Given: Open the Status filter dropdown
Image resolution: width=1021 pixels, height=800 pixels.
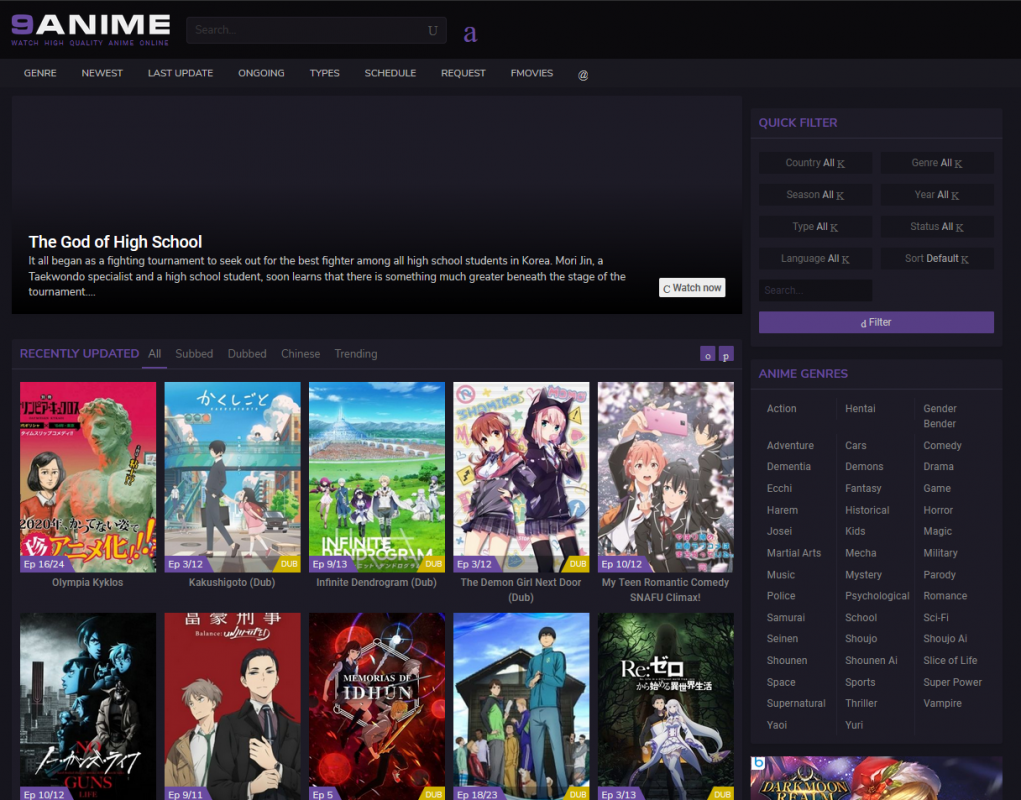Looking at the screenshot, I should click(x=937, y=227).
